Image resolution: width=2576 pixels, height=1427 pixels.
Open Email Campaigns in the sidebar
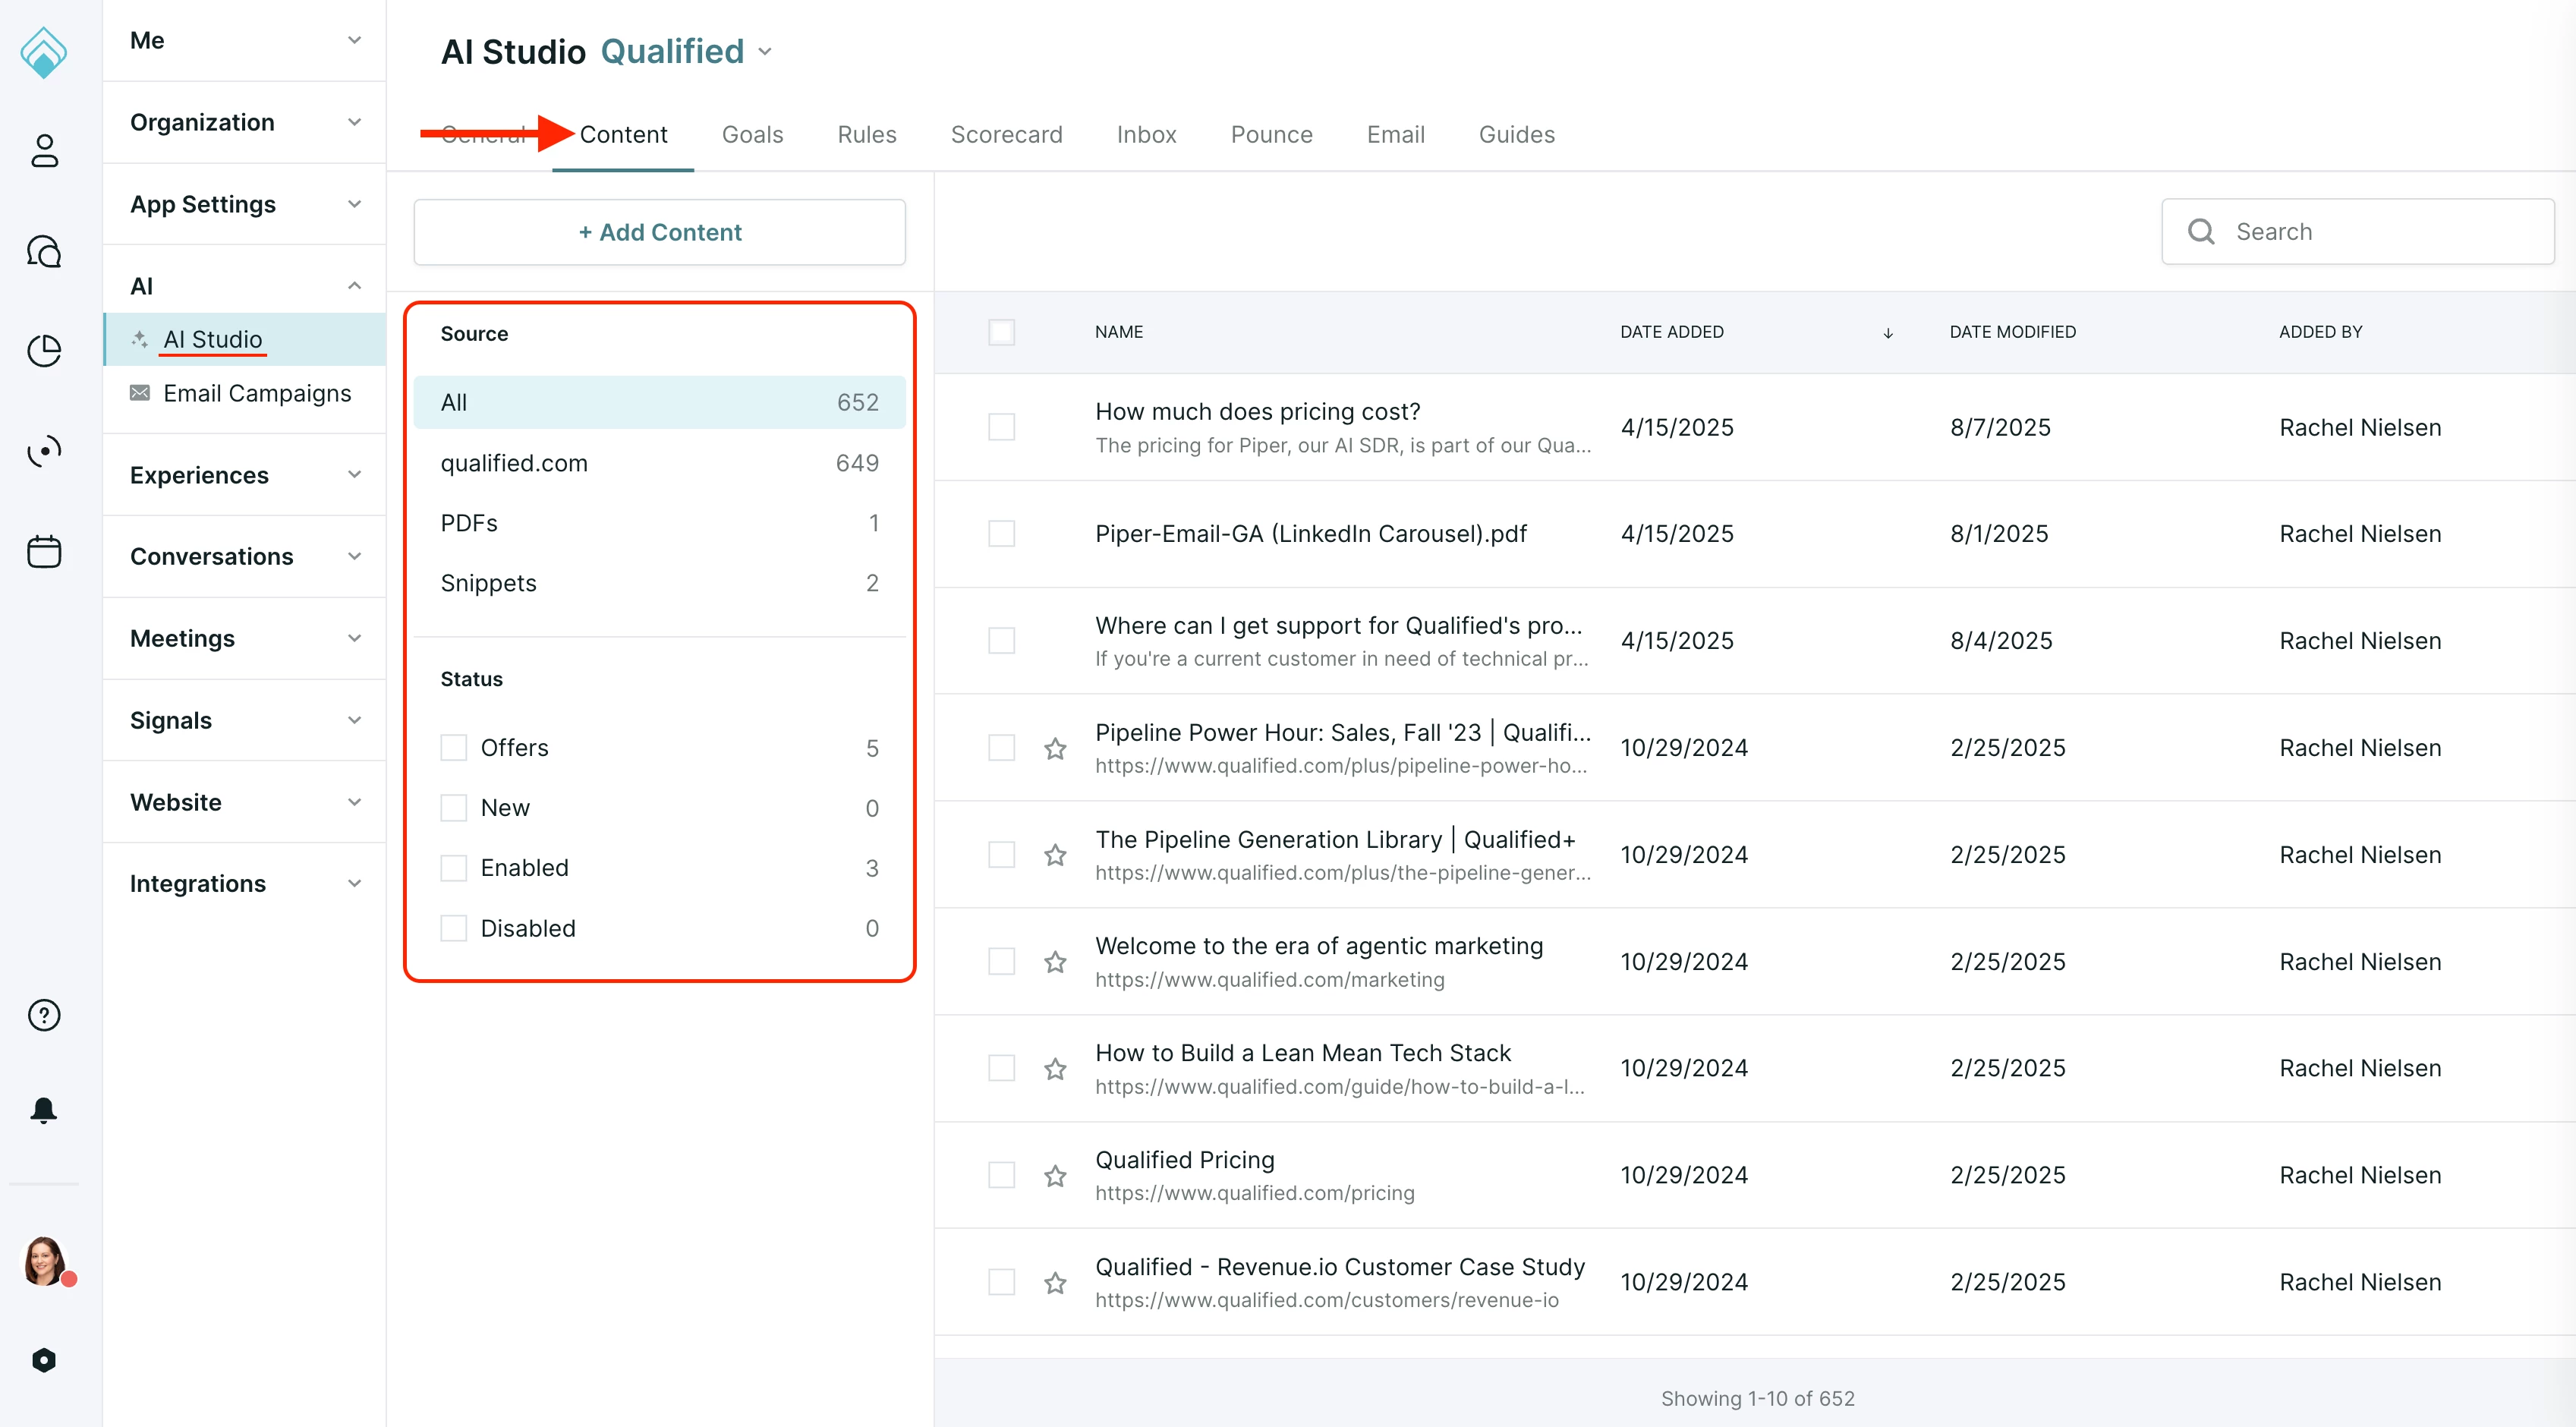[x=244, y=393]
